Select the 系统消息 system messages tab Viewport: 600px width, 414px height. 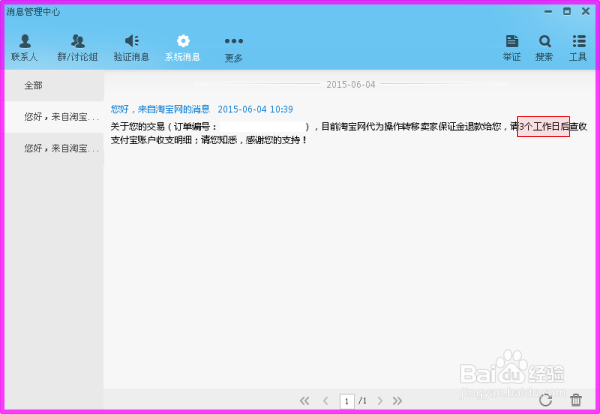183,48
